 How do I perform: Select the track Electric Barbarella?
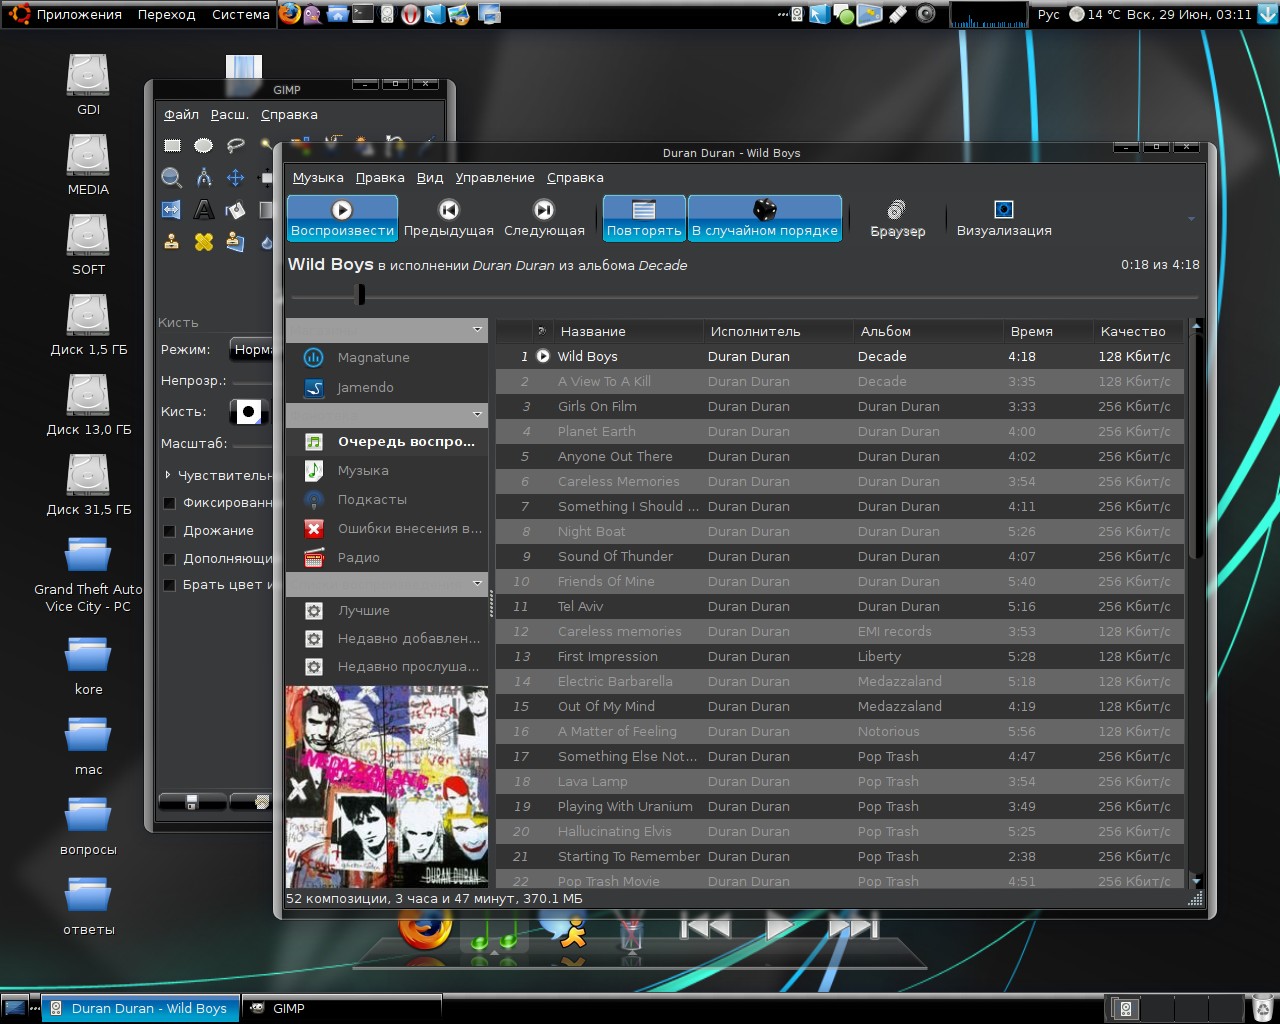[840, 681]
